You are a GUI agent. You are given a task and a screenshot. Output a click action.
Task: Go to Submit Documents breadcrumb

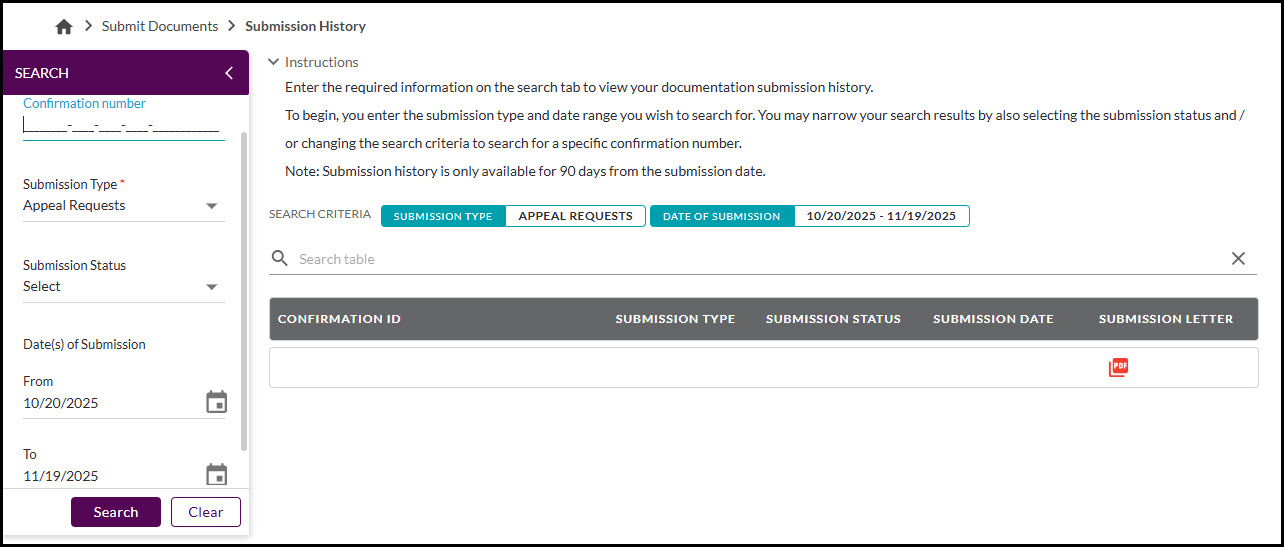pos(160,27)
